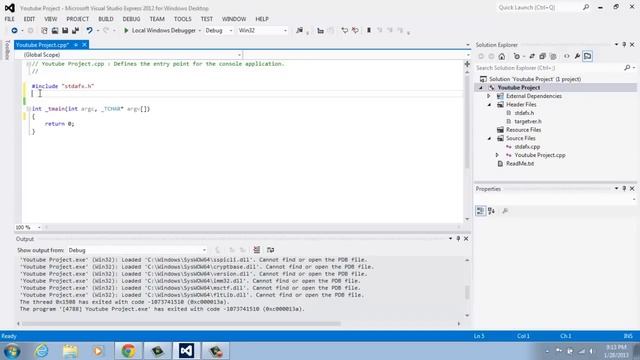Viewport: 640px width, 360px height.
Task: Click the Windows Start button
Action: [12, 351]
